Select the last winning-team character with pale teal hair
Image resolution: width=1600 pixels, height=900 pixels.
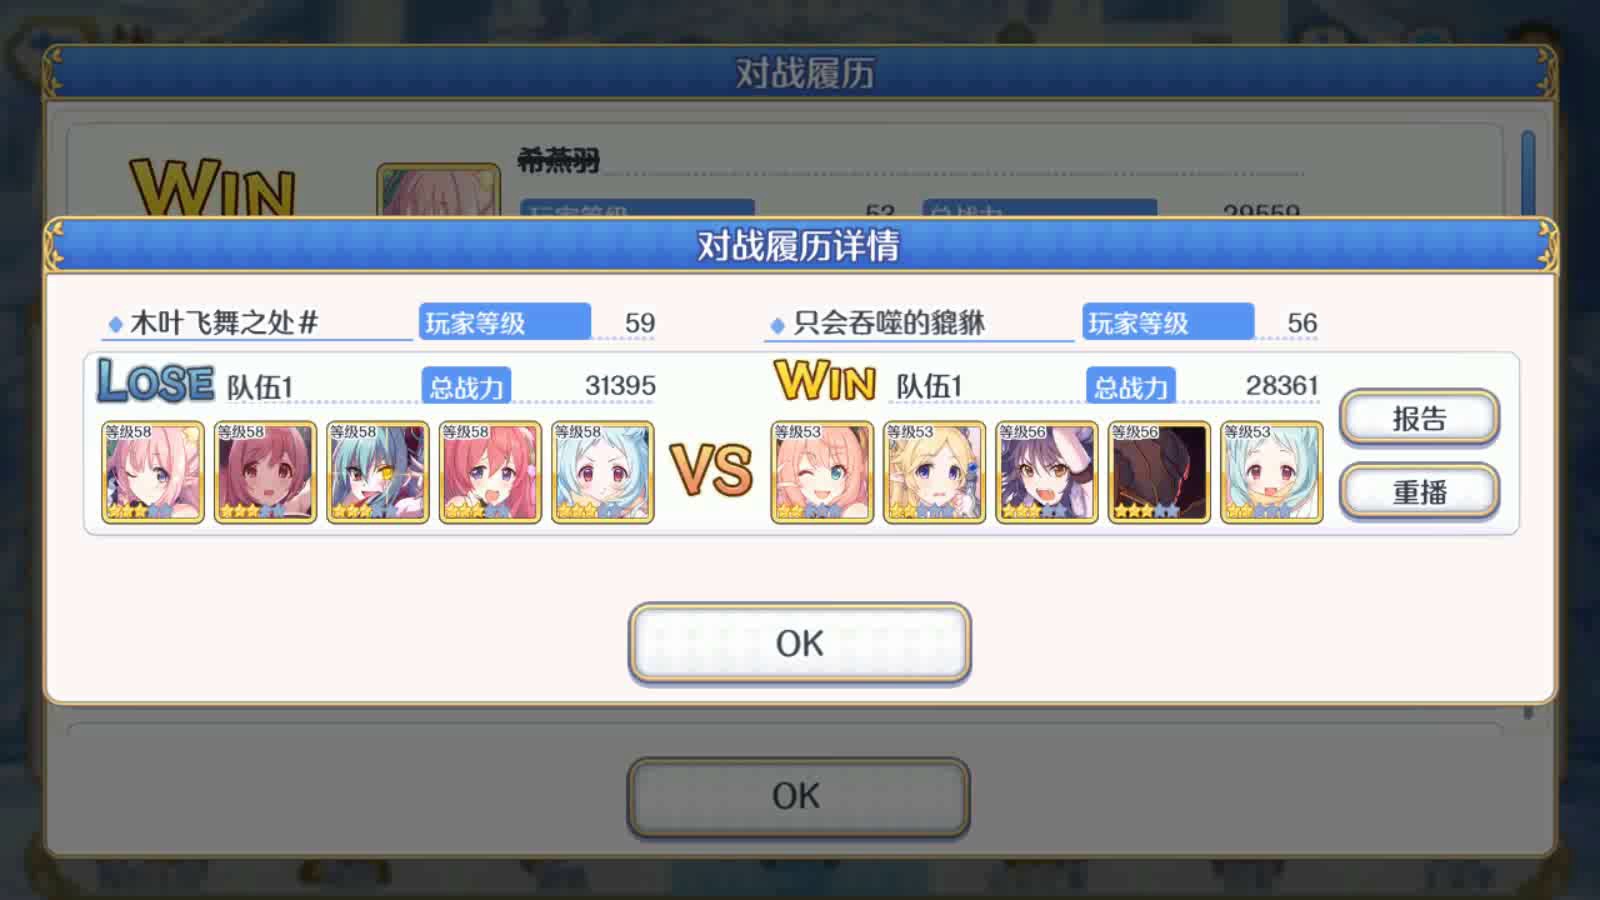(x=1272, y=472)
